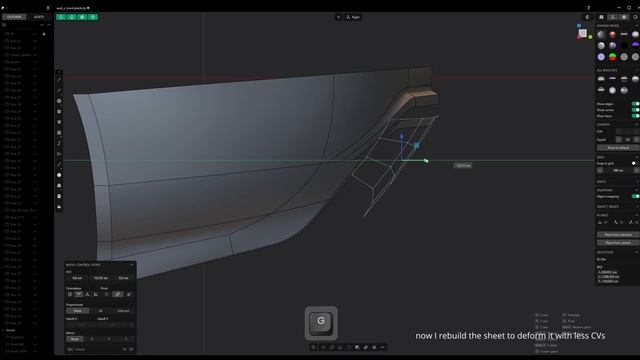
Task: Click the Plane from selection button
Action: 618,235
